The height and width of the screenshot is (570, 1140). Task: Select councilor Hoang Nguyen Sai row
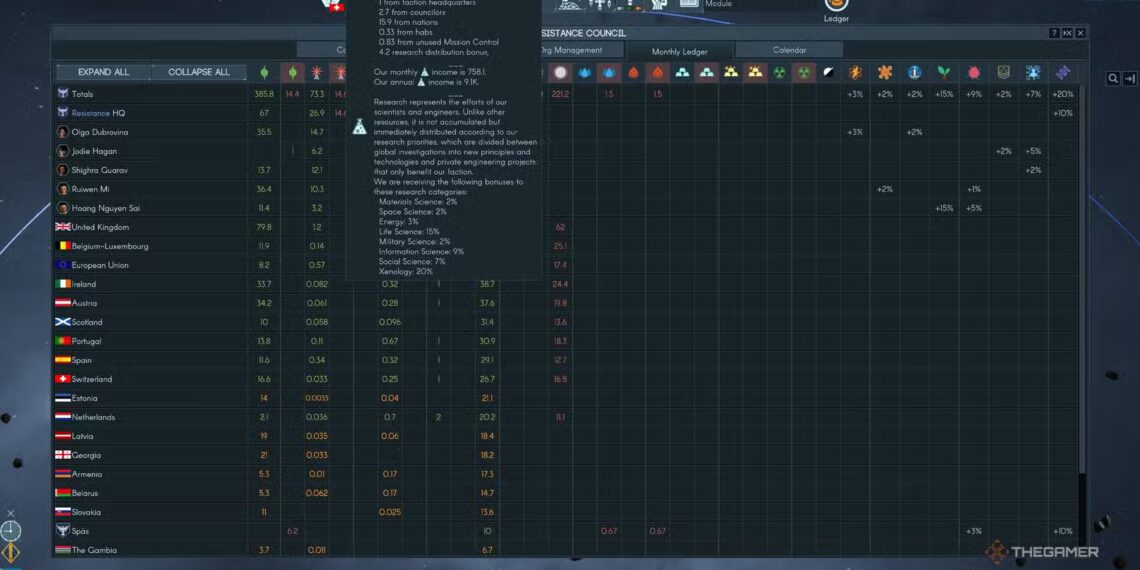(x=566, y=208)
